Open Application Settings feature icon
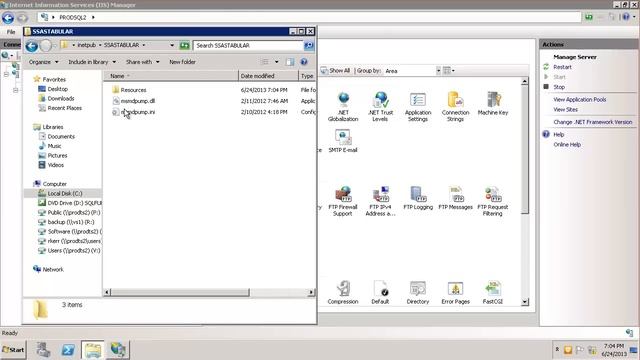 (418, 107)
